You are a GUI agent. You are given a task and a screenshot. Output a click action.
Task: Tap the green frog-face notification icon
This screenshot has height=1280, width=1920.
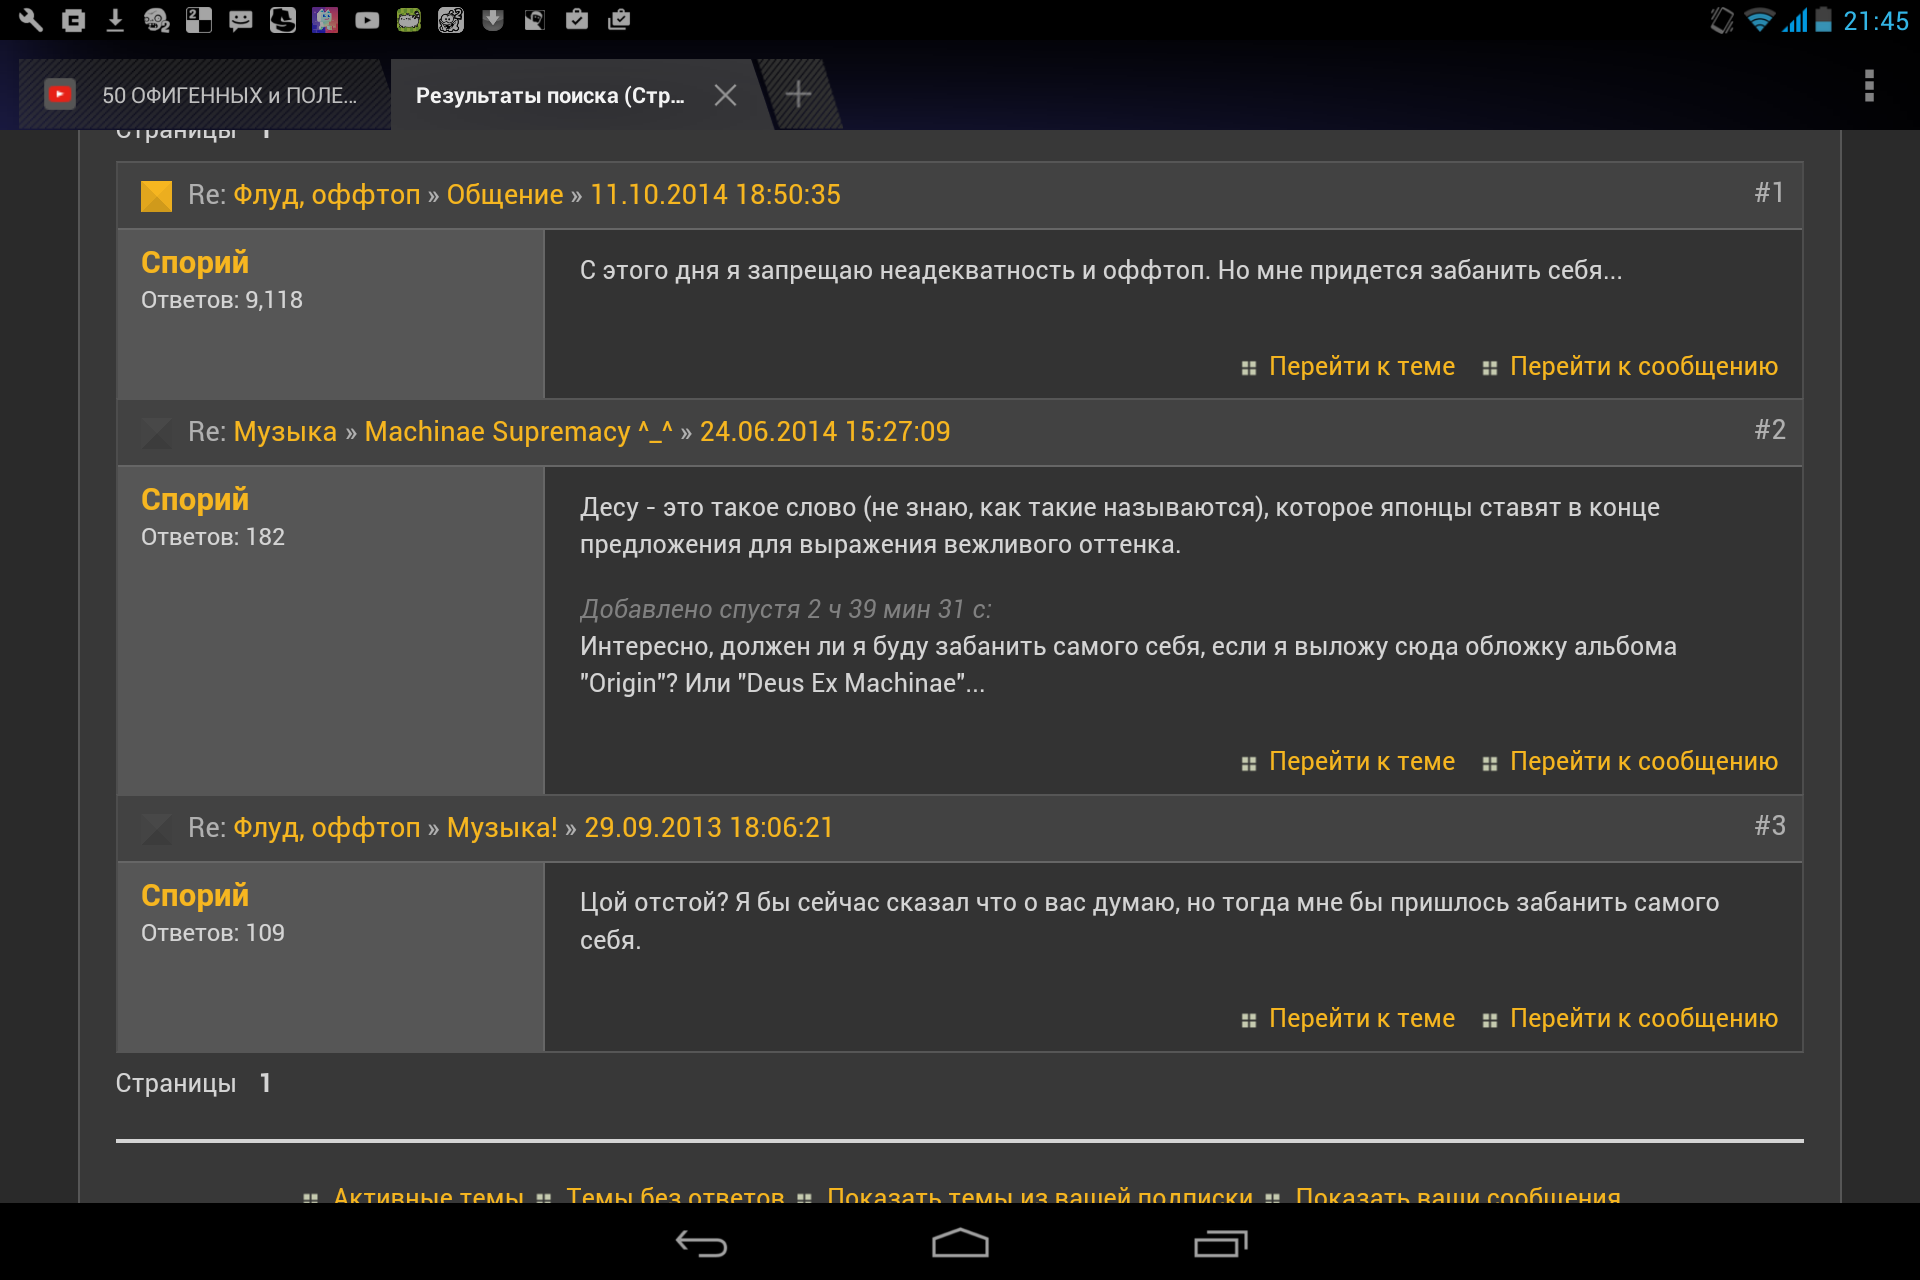point(409,20)
